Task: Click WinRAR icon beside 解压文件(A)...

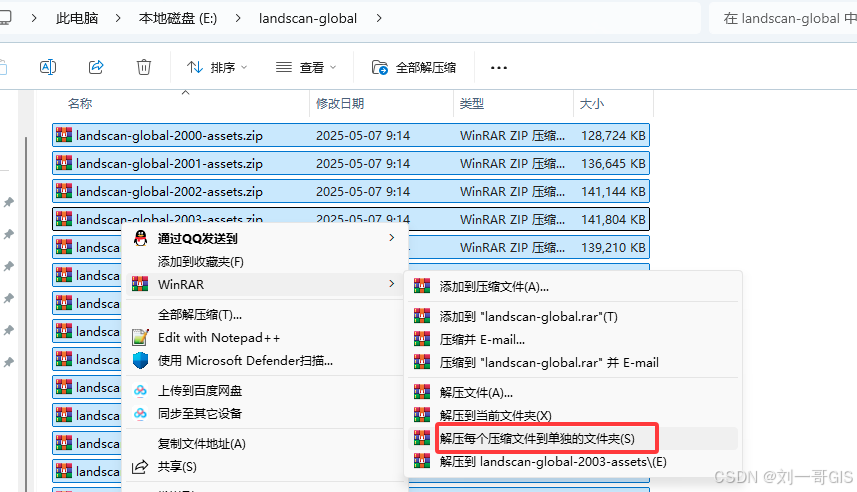Action: 422,392
